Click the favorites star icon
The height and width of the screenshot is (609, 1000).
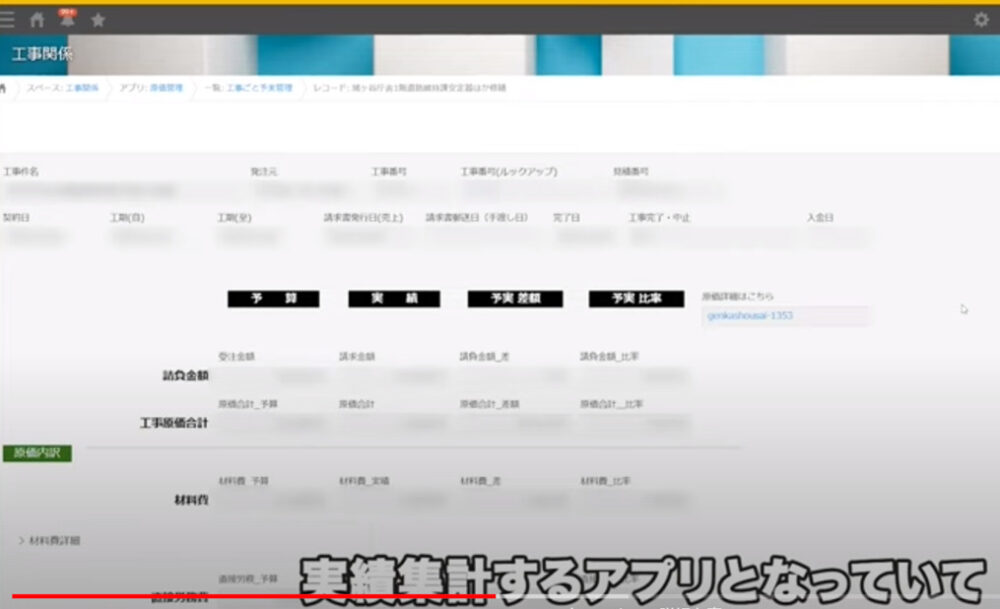(96, 18)
